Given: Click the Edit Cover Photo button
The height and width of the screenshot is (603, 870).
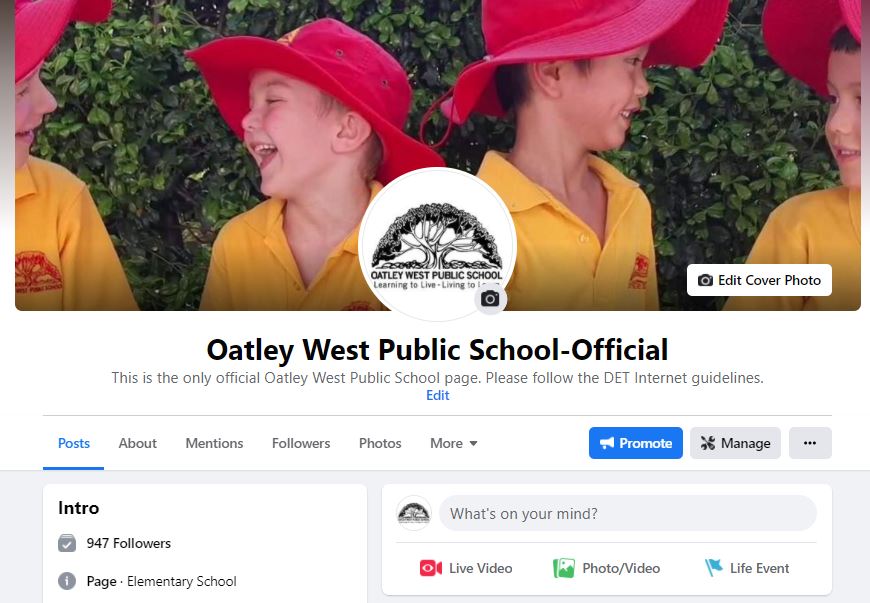Looking at the screenshot, I should [759, 280].
